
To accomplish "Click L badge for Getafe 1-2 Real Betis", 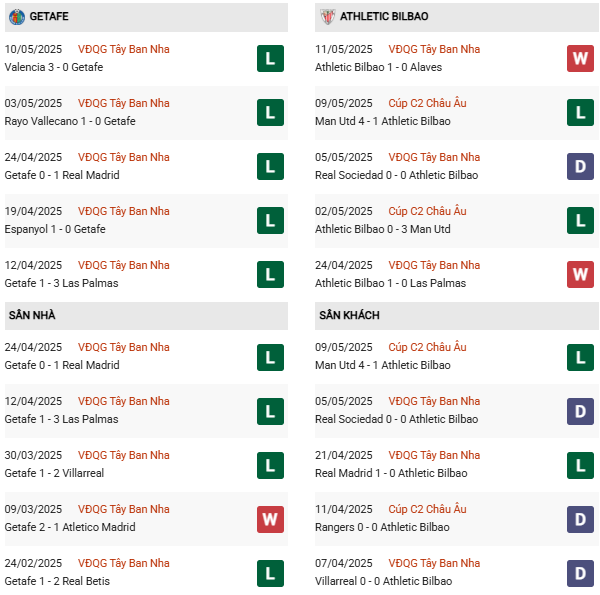I will (x=270, y=573).
